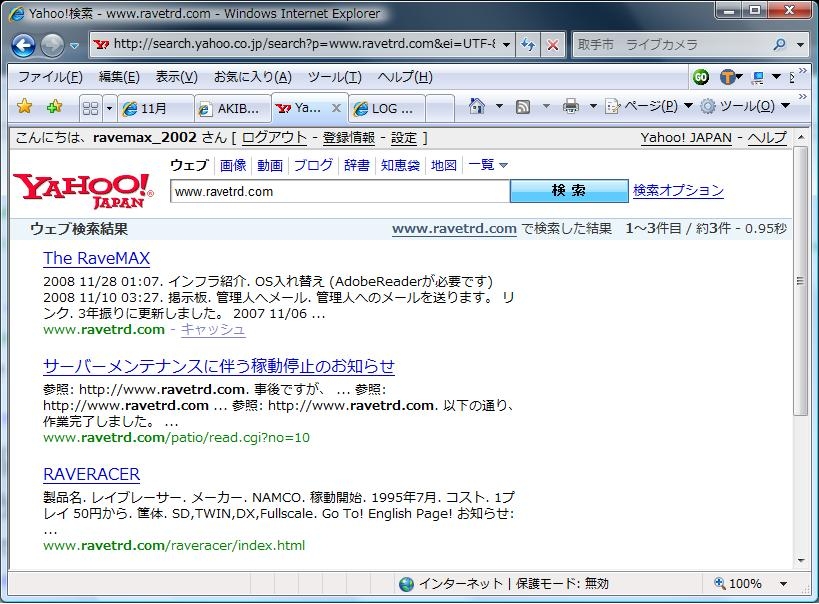Image resolution: width=819 pixels, height=604 pixels.
Task: Switch to the 11月 tab
Action: pos(156,108)
